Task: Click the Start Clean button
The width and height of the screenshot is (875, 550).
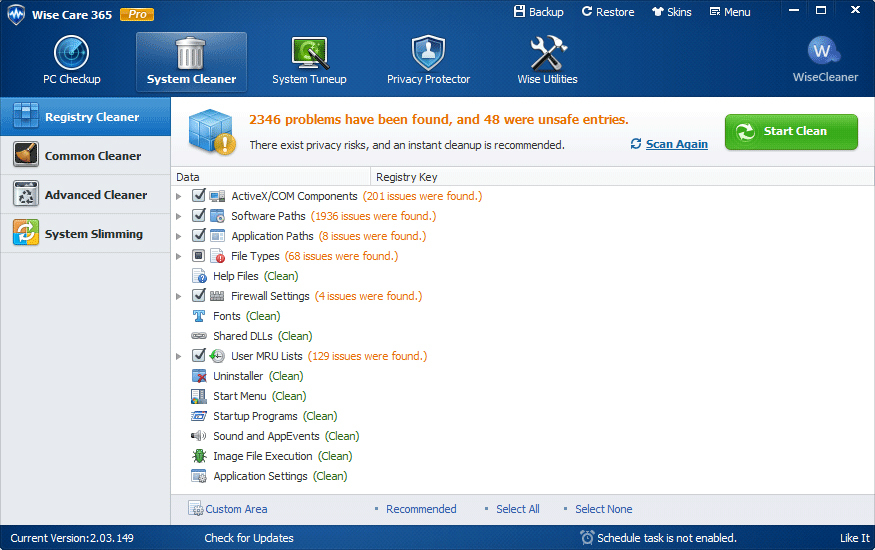Action: pos(791,132)
